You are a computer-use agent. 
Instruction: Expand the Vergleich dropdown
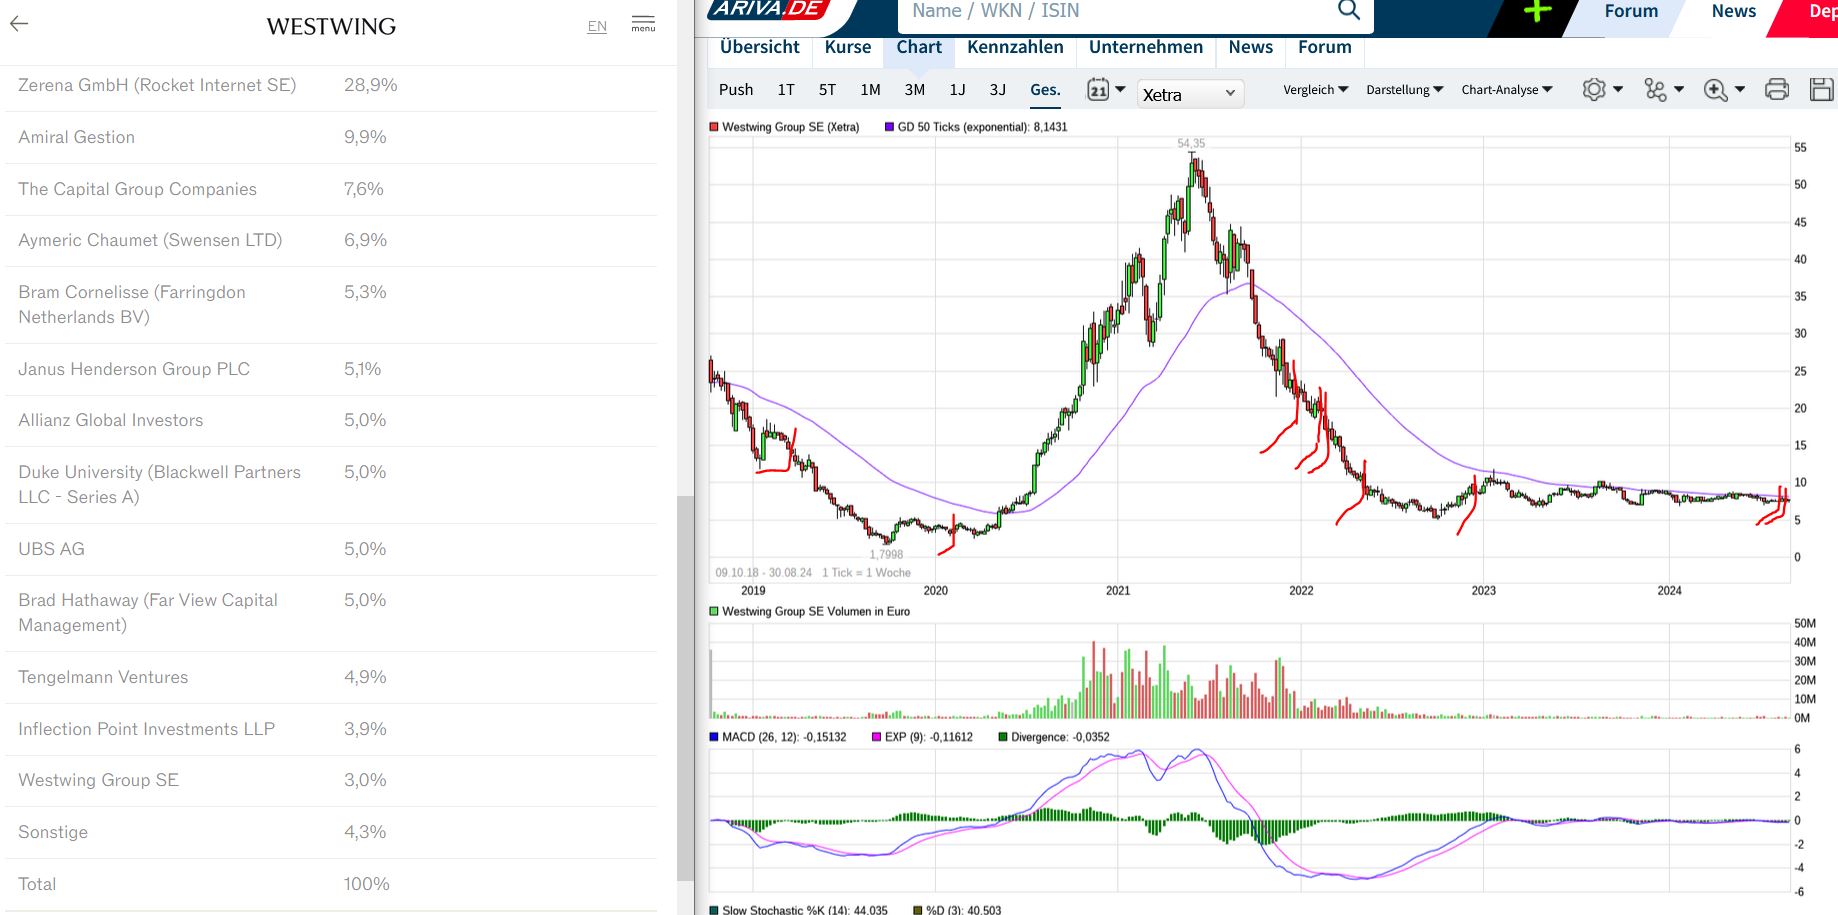click(x=1315, y=90)
